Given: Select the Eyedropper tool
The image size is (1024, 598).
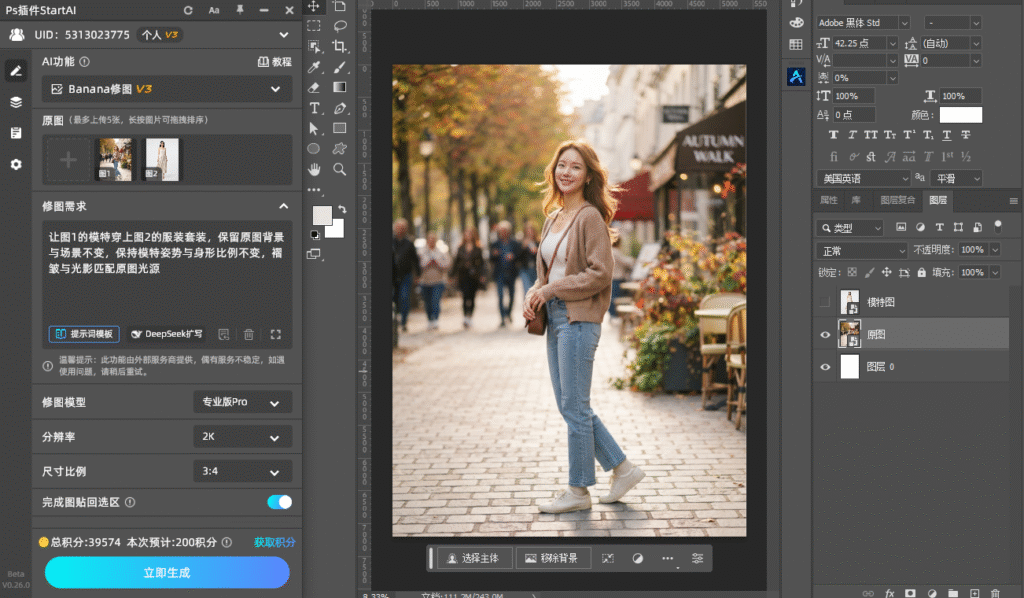Looking at the screenshot, I should 314,67.
